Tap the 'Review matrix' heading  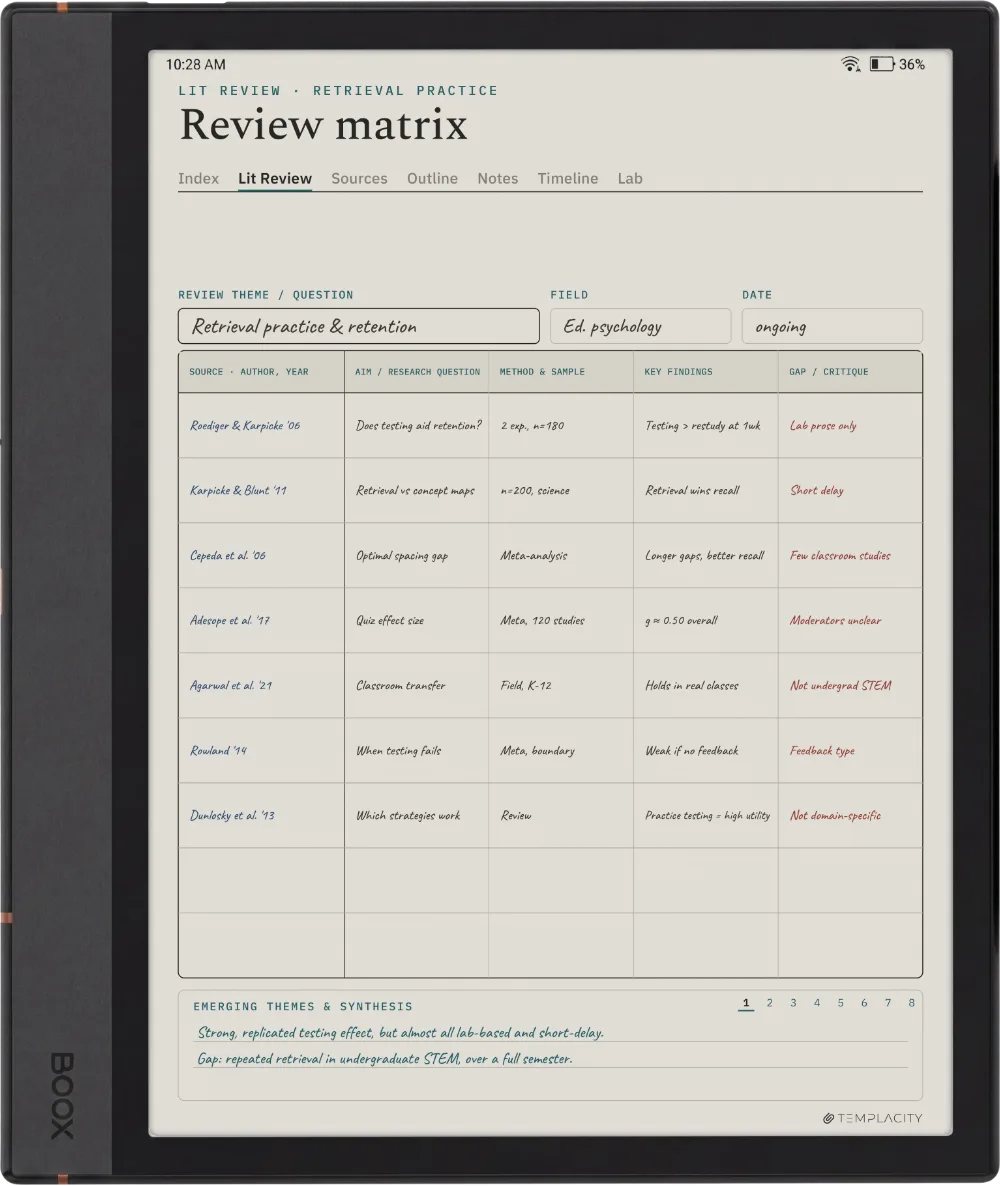324,125
